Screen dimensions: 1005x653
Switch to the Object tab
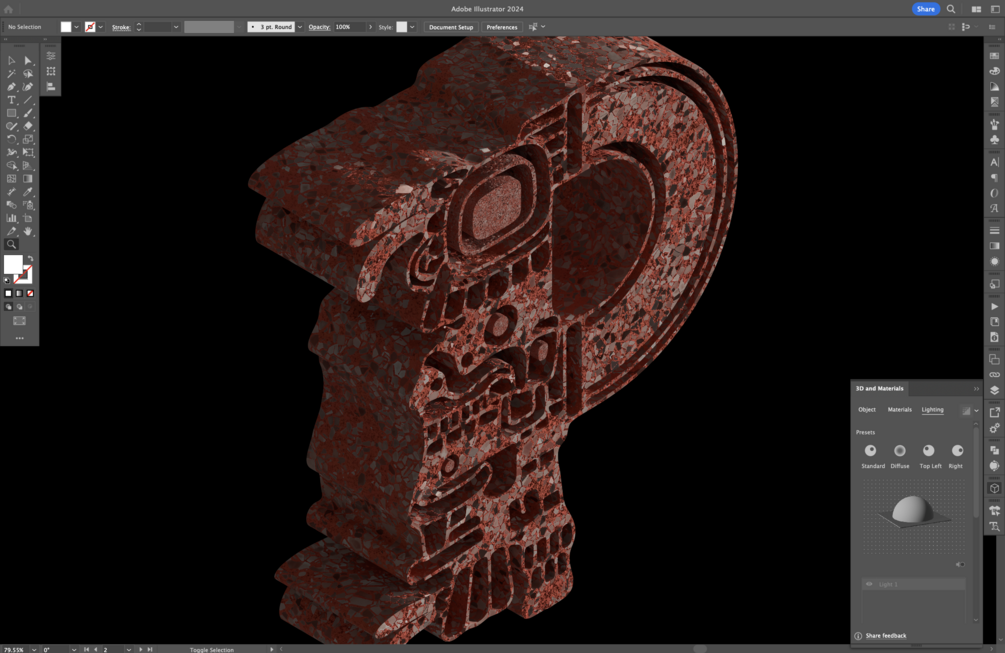pyautogui.click(x=867, y=409)
